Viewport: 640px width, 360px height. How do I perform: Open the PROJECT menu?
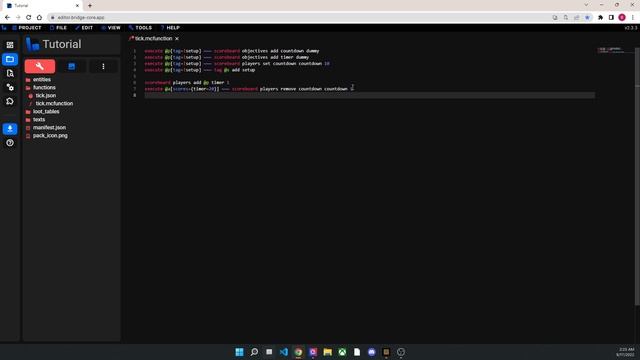tap(27, 28)
